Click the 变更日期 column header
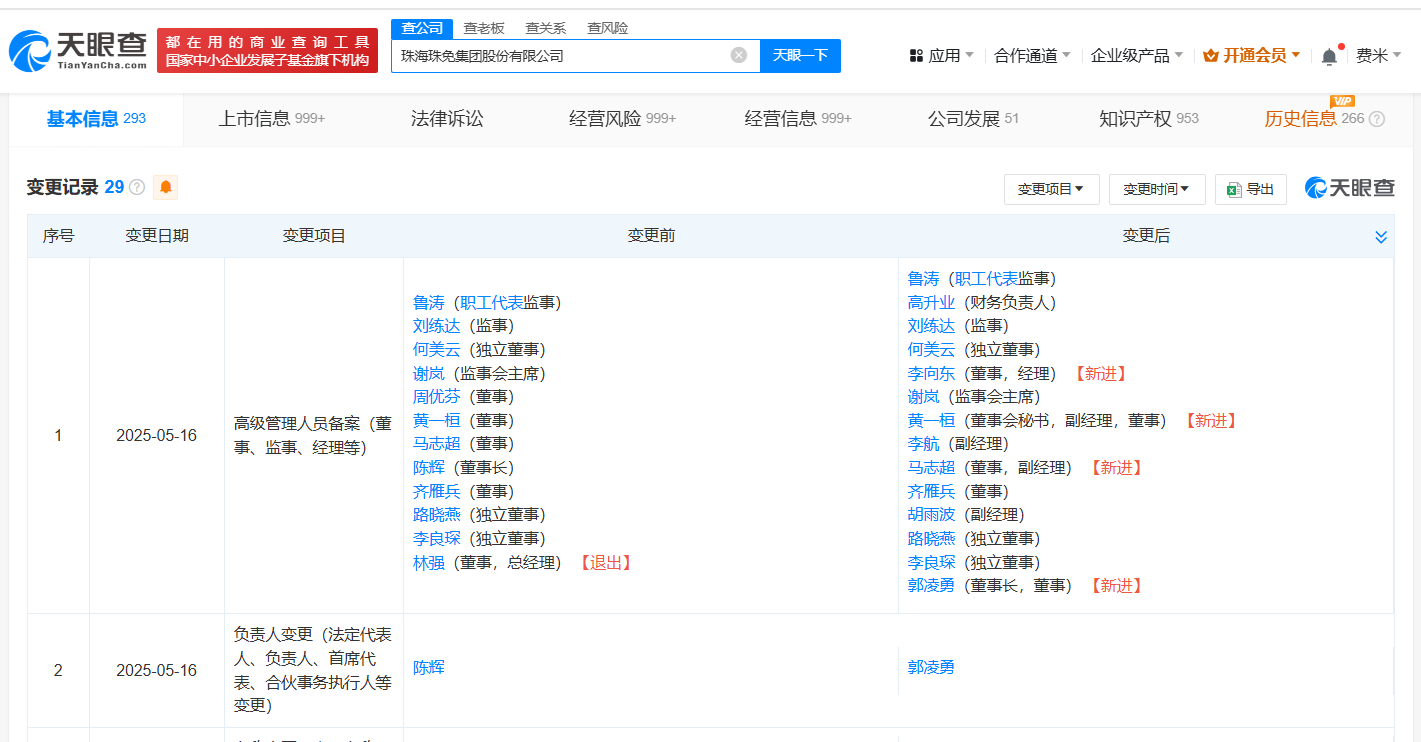The image size is (1421, 742). click(156, 236)
